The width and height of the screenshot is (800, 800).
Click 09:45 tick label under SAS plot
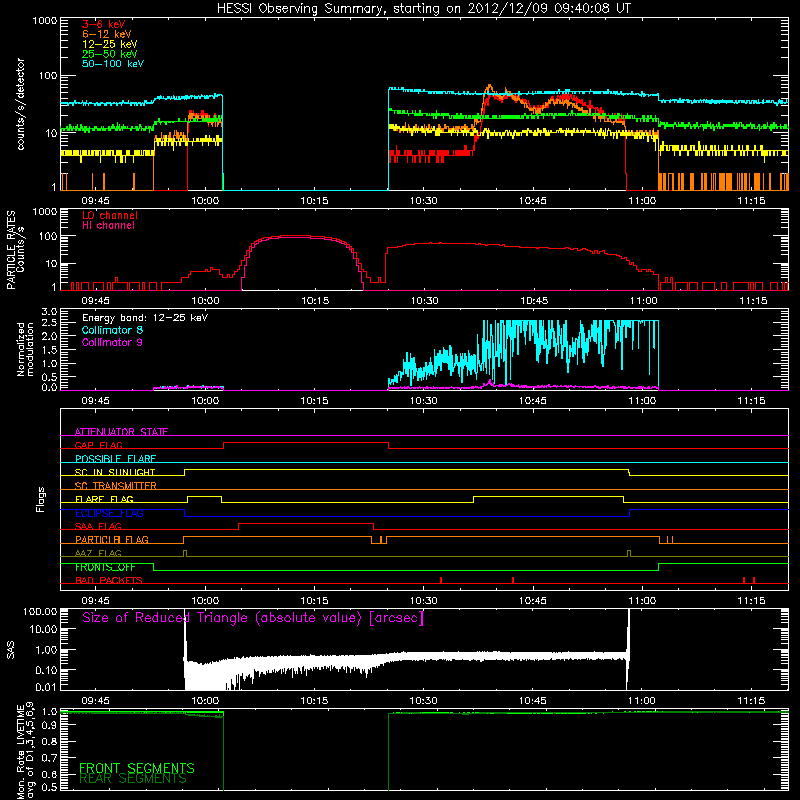(x=95, y=701)
